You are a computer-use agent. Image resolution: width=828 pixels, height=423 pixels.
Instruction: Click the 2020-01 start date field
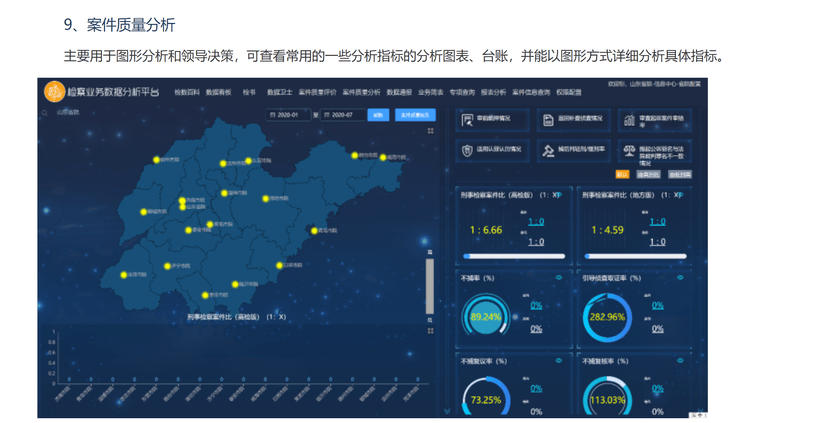[x=288, y=115]
